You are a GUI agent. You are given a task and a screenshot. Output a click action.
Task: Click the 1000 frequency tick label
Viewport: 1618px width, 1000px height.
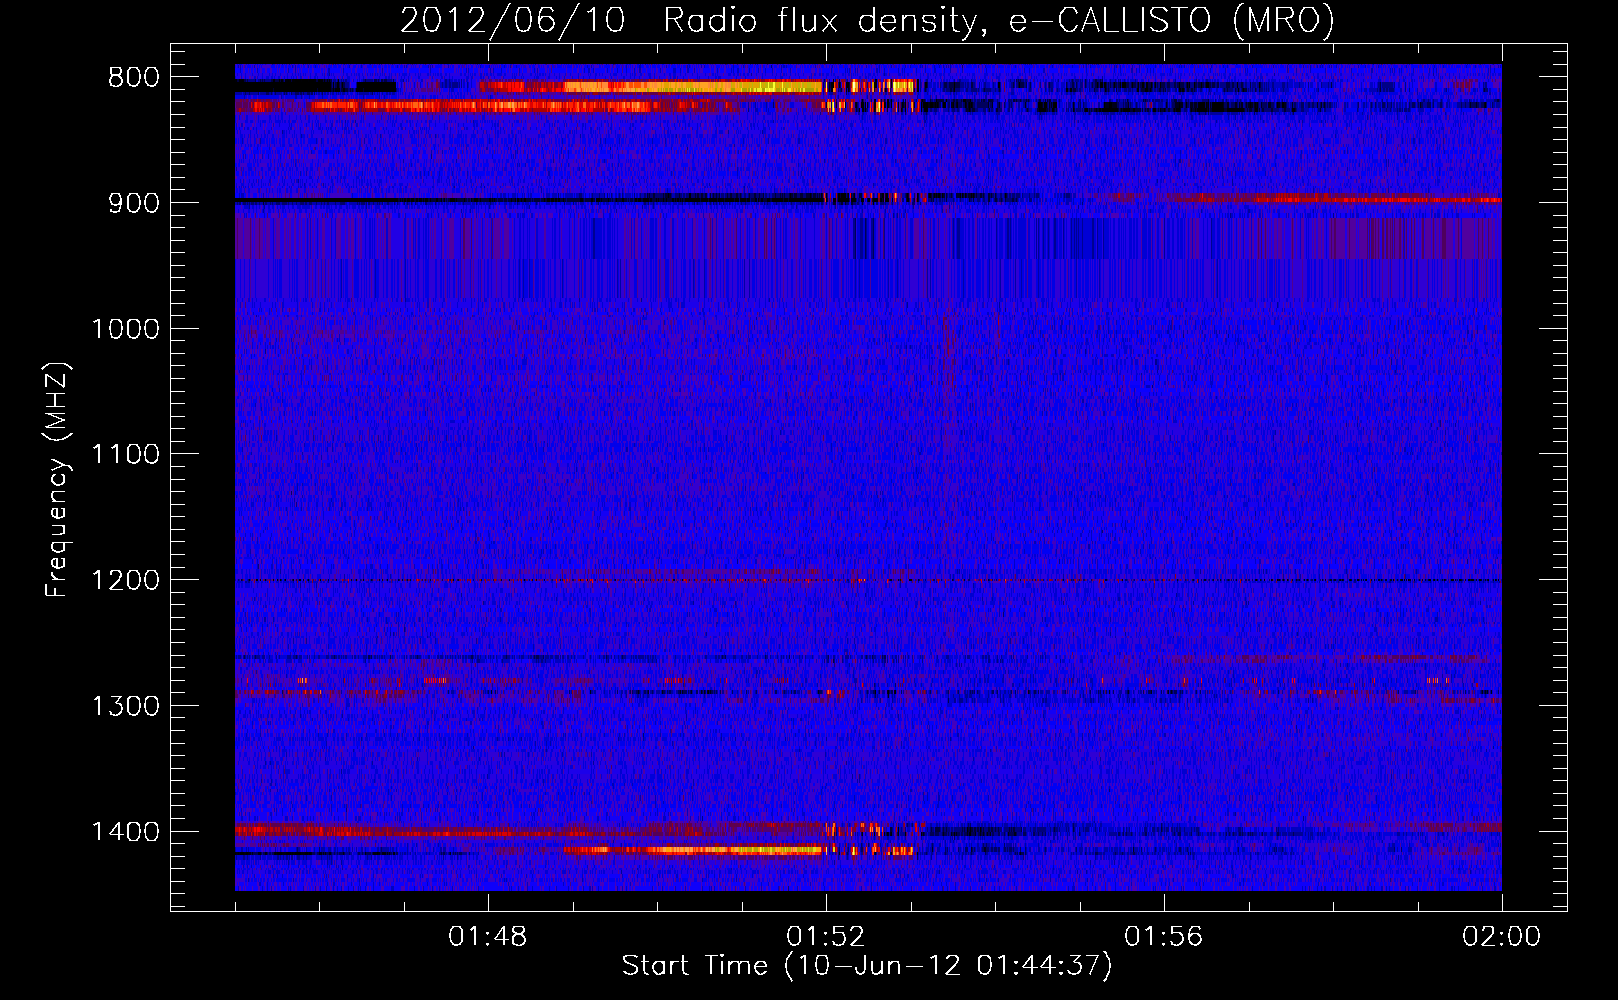pos(125,329)
